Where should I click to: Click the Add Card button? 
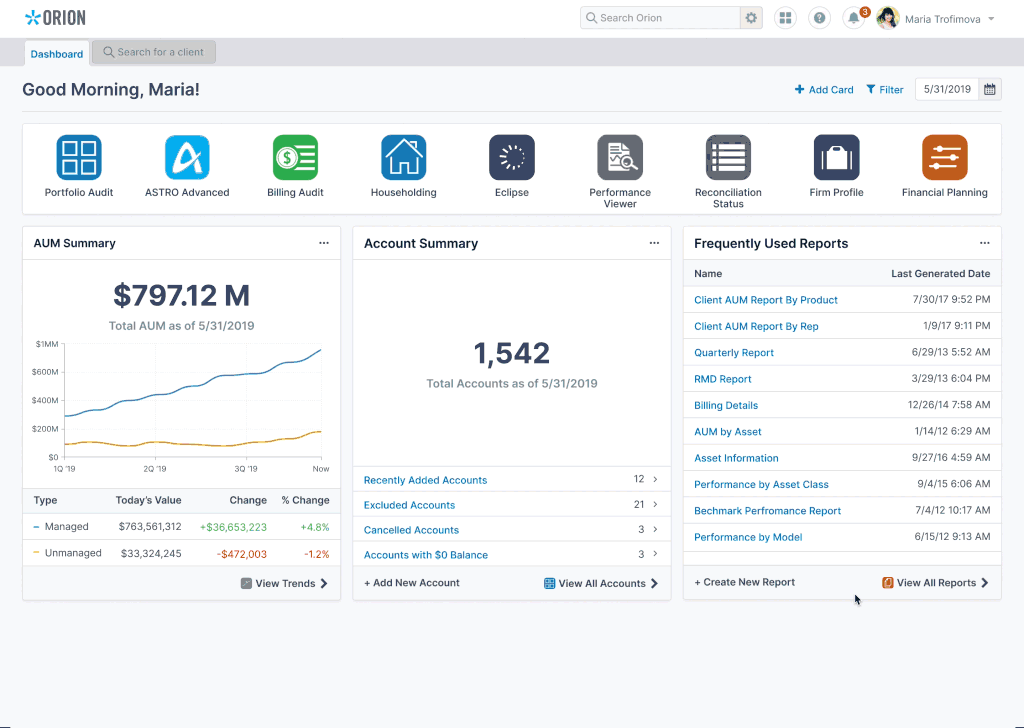[x=824, y=90]
